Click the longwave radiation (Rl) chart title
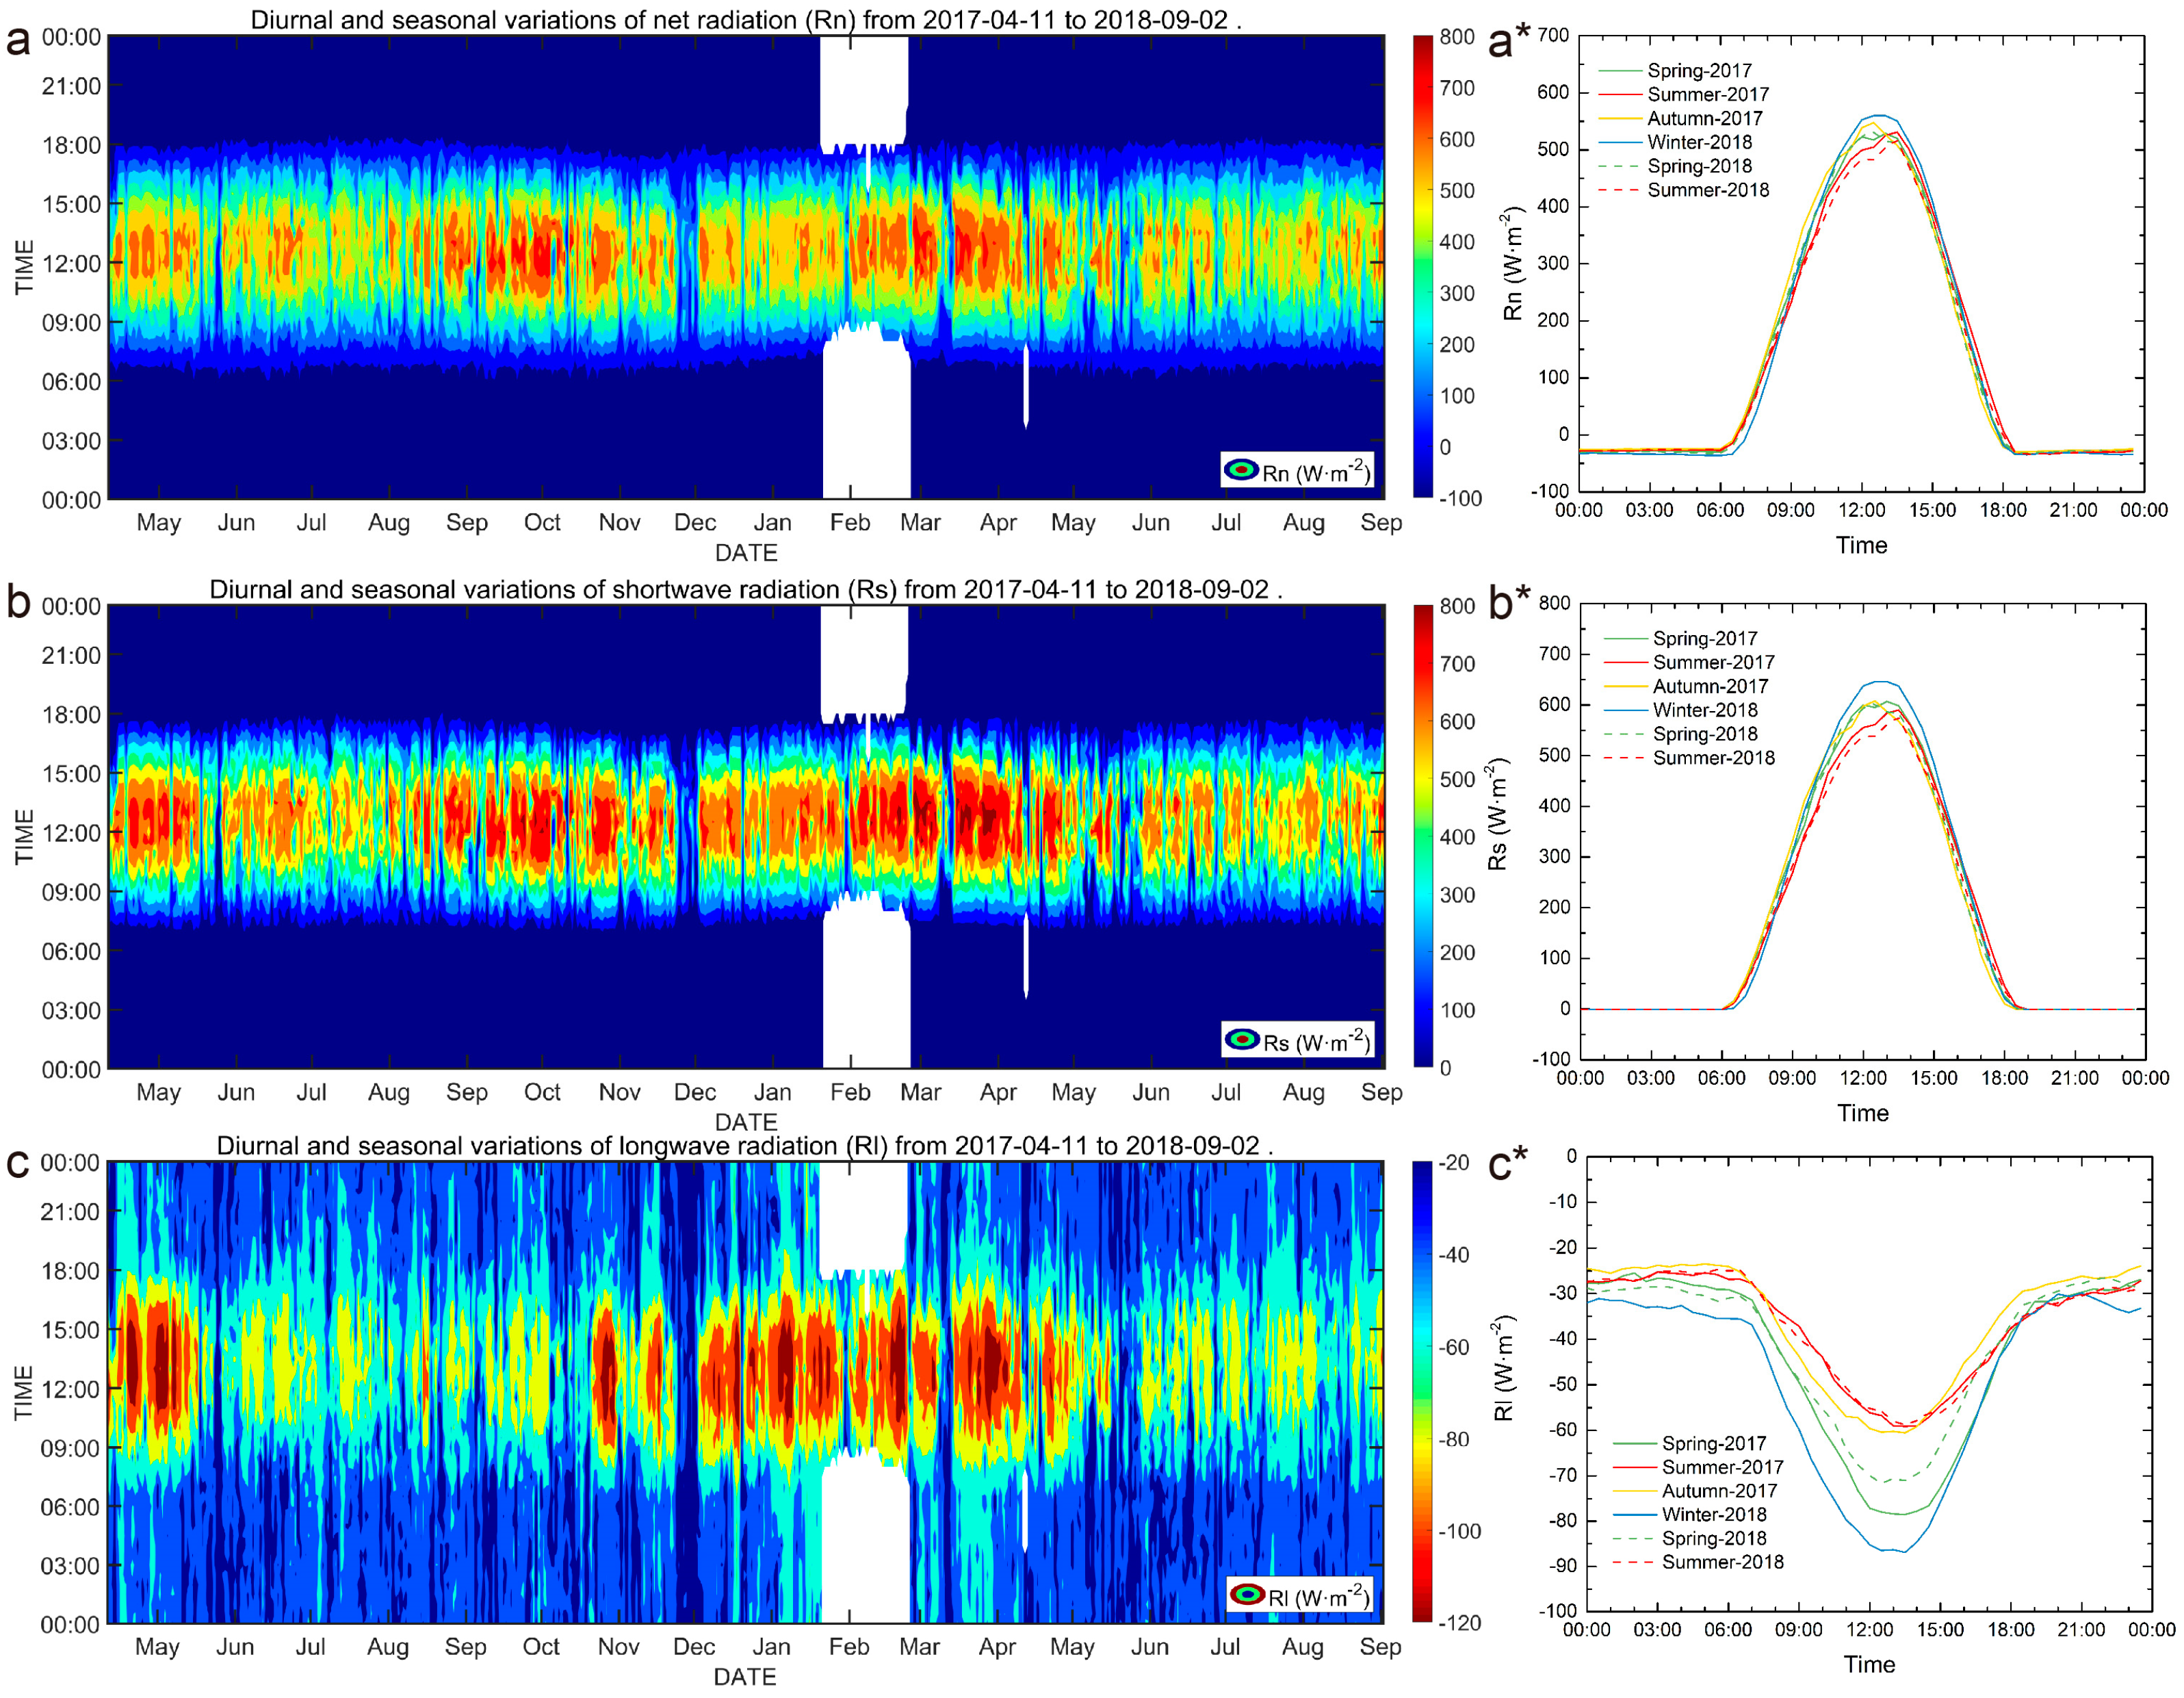 click(x=745, y=1146)
